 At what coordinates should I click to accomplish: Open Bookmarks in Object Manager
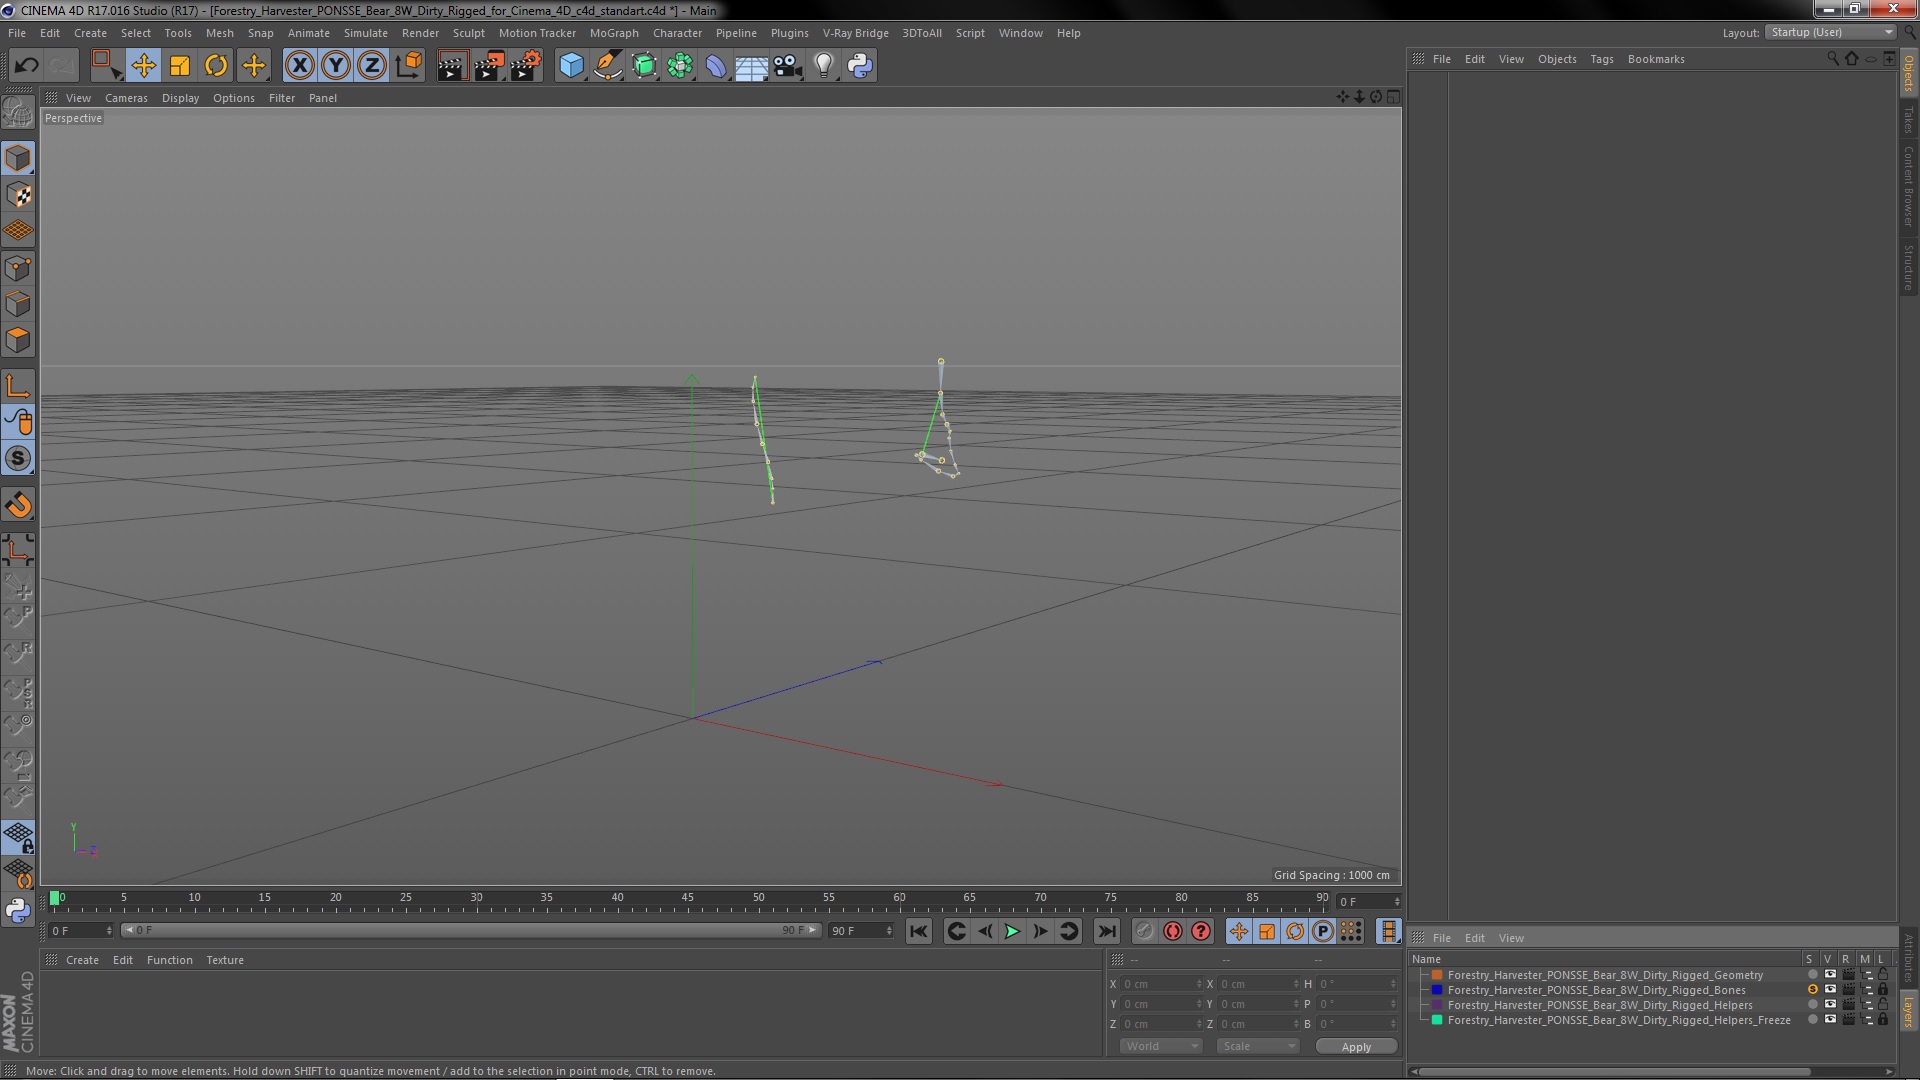pyautogui.click(x=1656, y=59)
